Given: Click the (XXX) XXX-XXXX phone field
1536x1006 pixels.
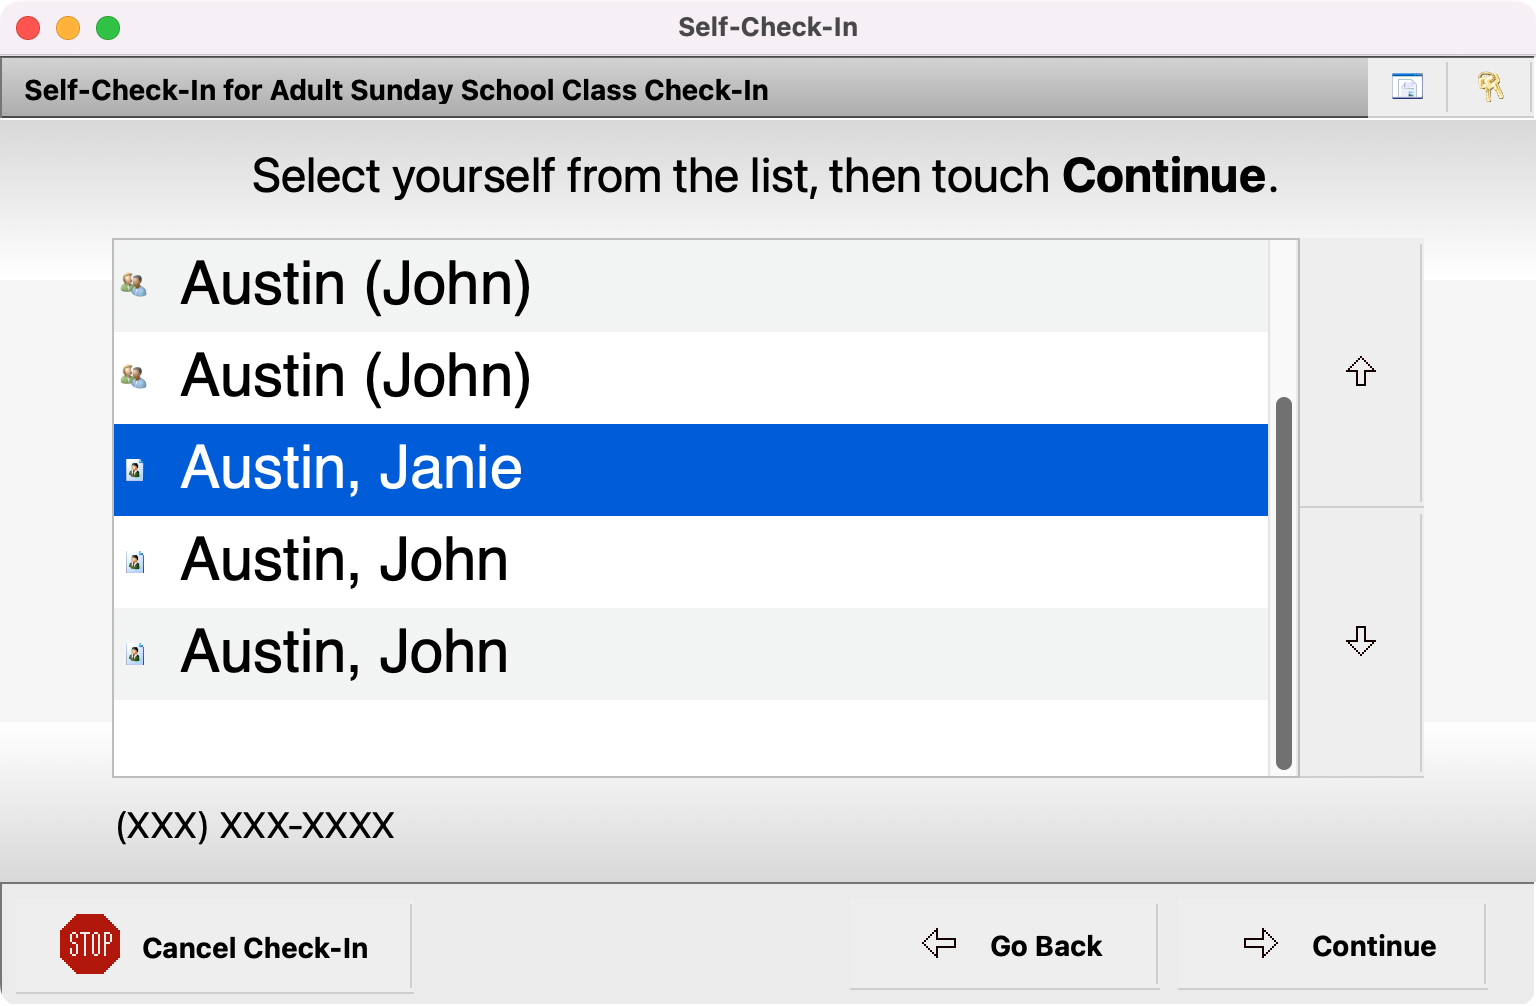Looking at the screenshot, I should tap(255, 826).
